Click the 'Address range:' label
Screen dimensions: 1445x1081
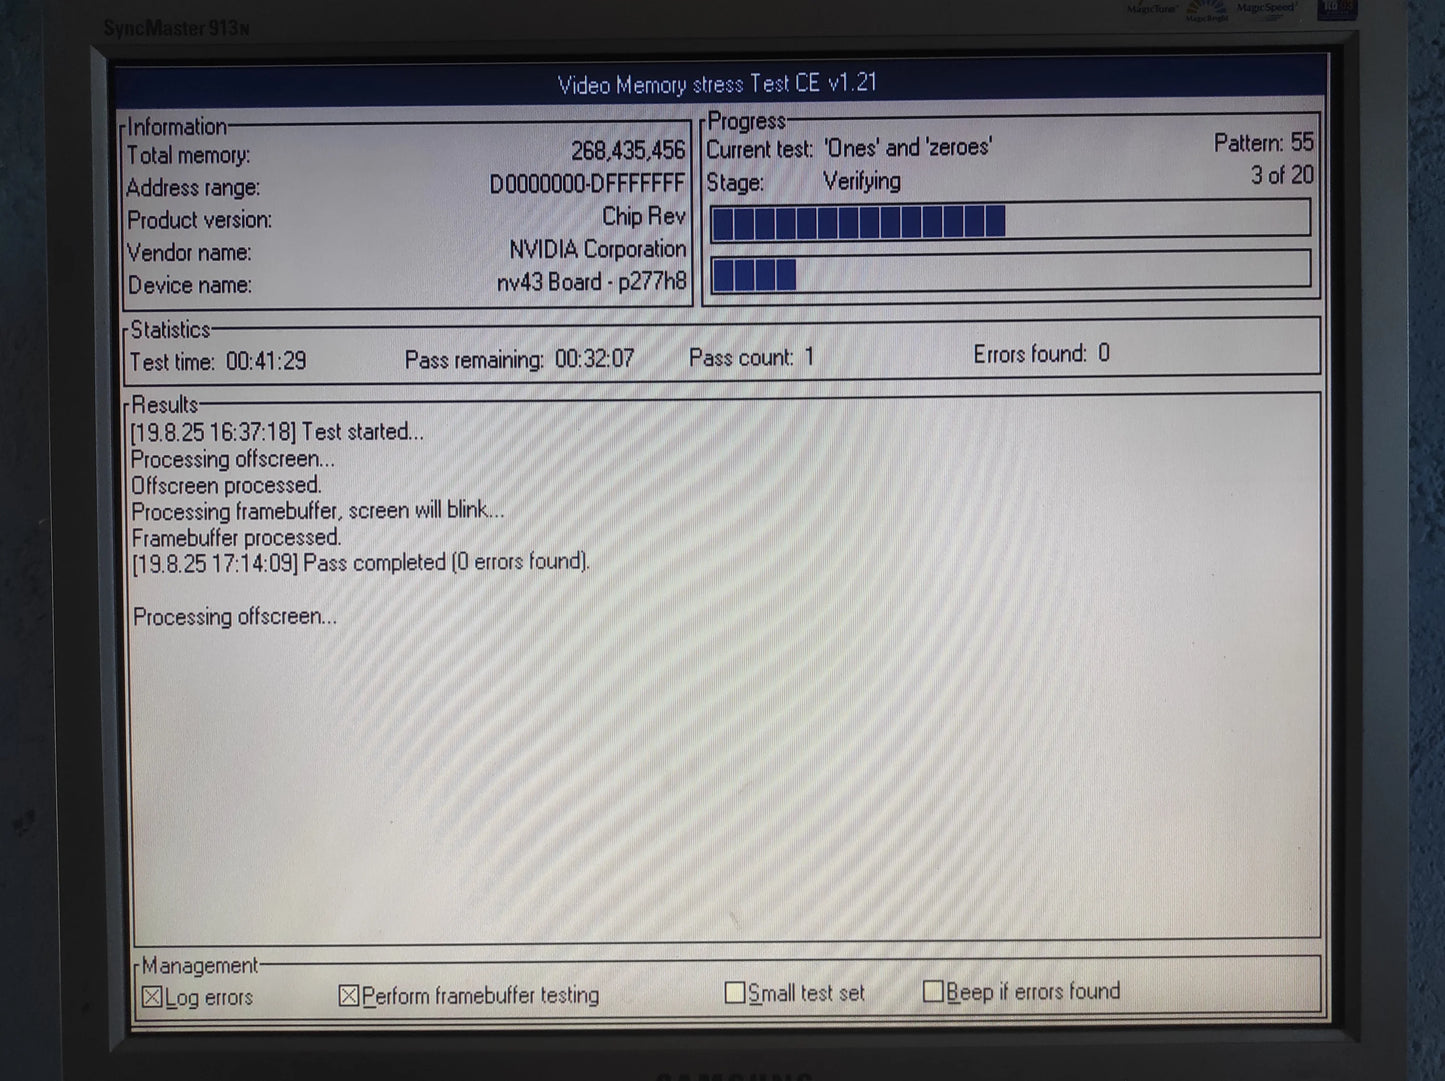193,188
